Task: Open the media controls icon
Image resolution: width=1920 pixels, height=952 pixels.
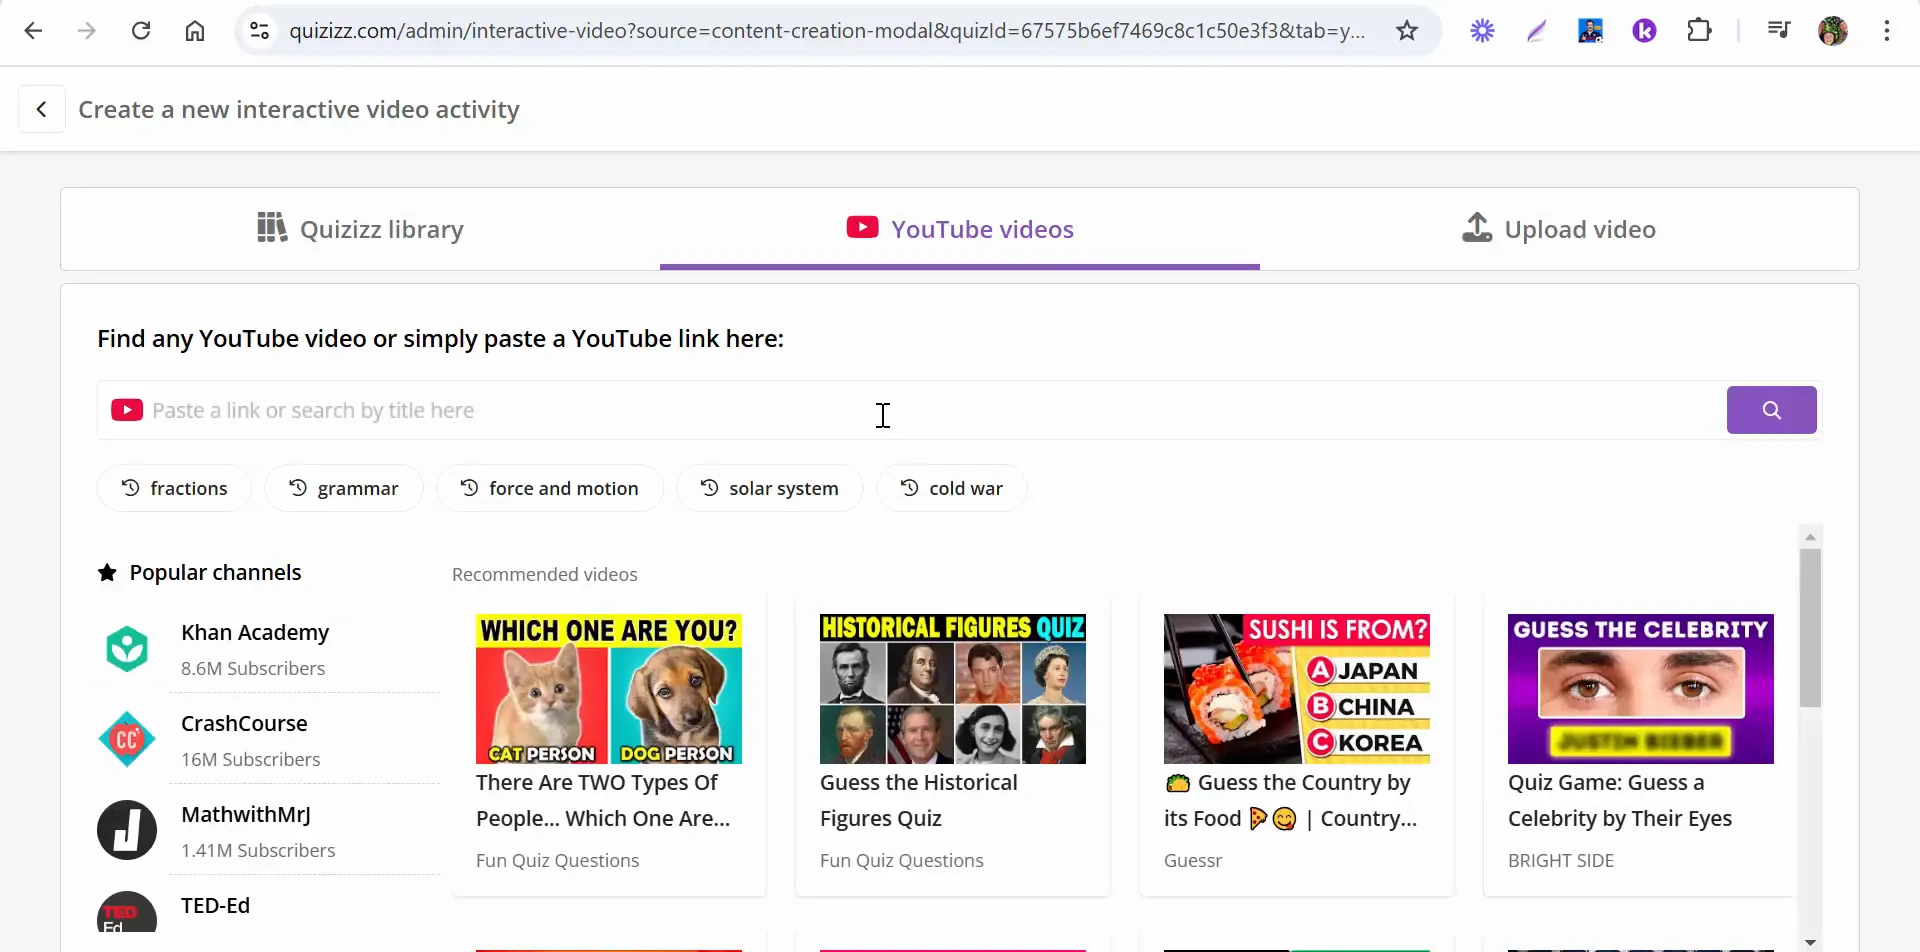Action: coord(1778,31)
